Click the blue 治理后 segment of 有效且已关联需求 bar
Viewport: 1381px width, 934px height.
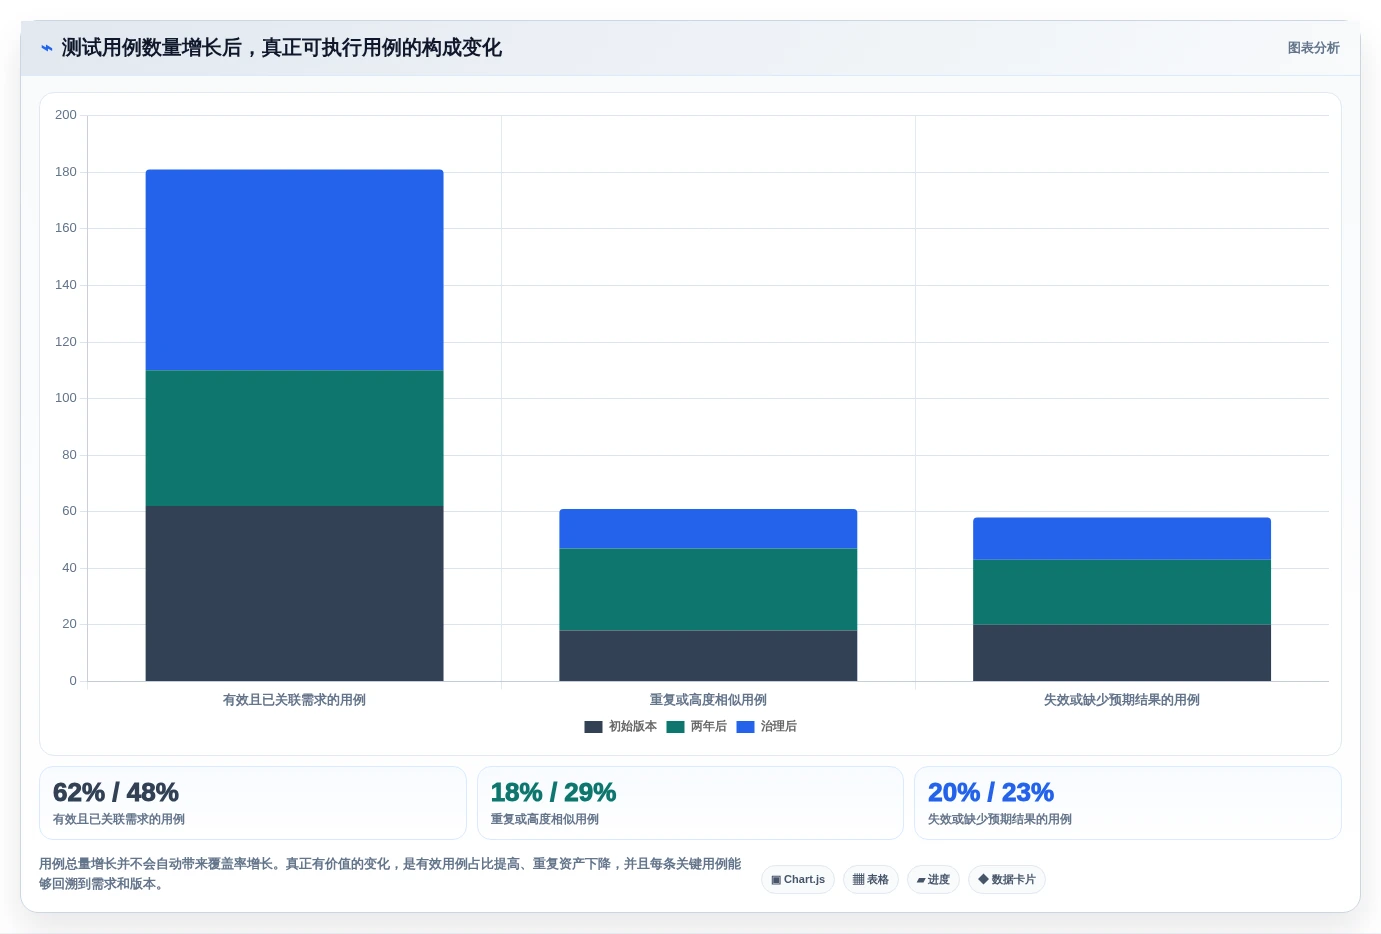click(294, 270)
